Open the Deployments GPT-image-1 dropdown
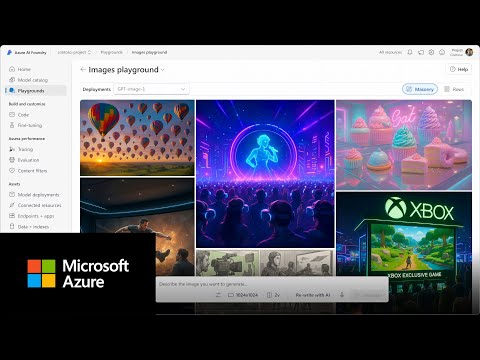480x360 pixels. pyautogui.click(x=151, y=89)
